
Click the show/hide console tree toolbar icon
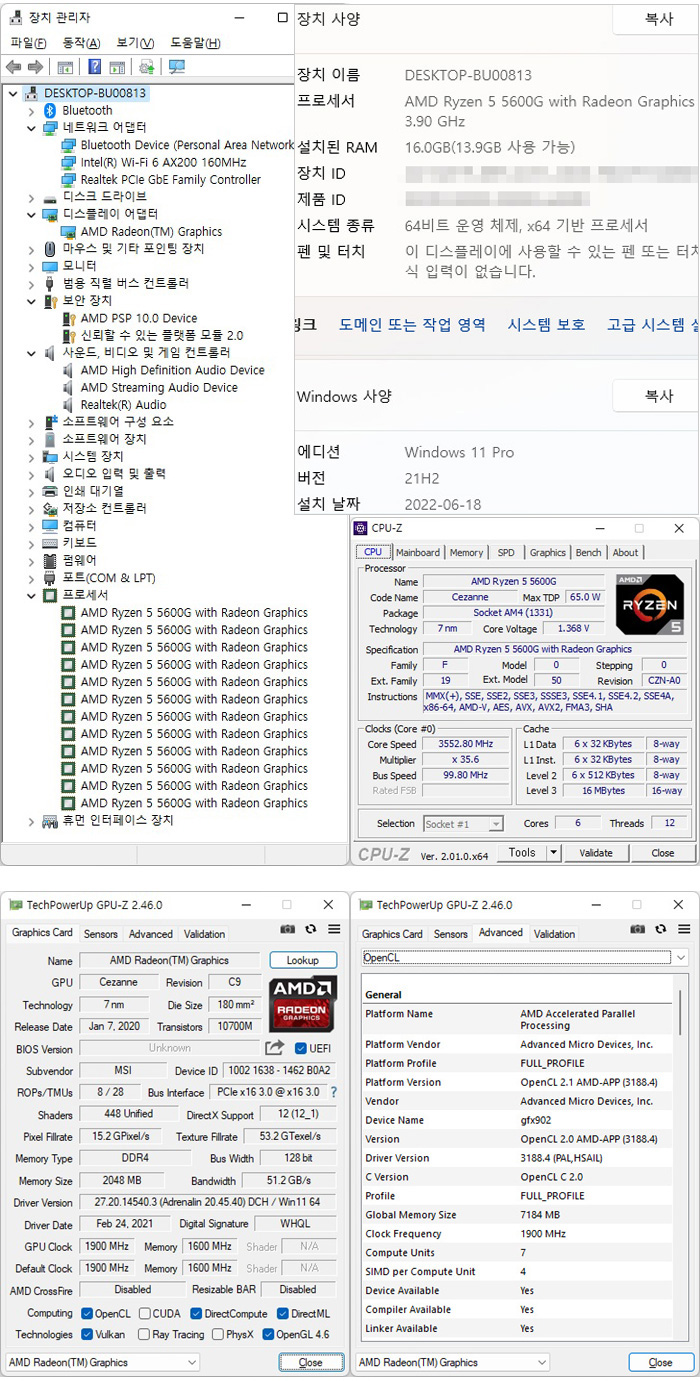click(65, 67)
